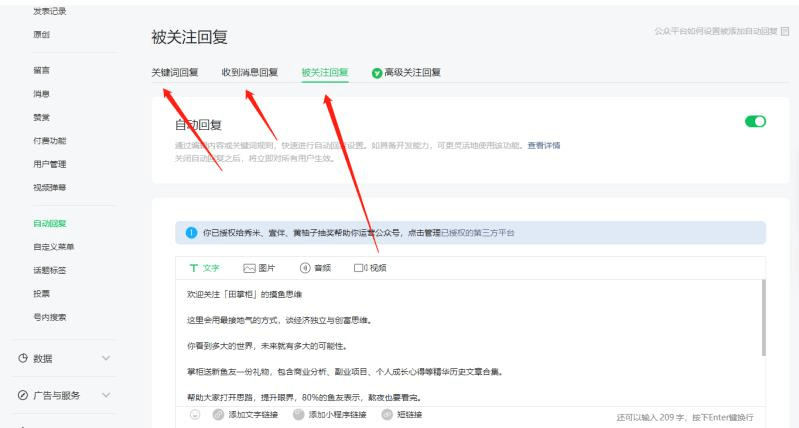Select the 视频 video reply type icon

(360, 268)
